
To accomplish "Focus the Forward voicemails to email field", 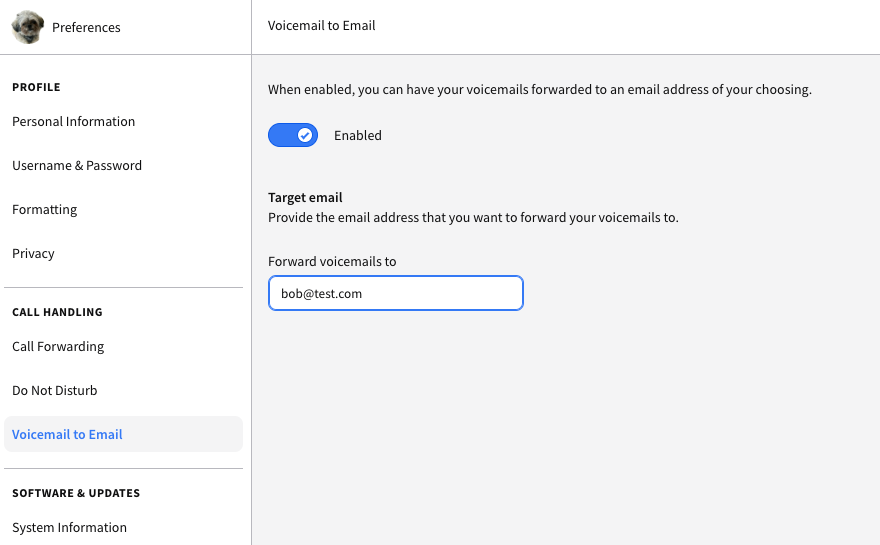I will [x=396, y=293].
